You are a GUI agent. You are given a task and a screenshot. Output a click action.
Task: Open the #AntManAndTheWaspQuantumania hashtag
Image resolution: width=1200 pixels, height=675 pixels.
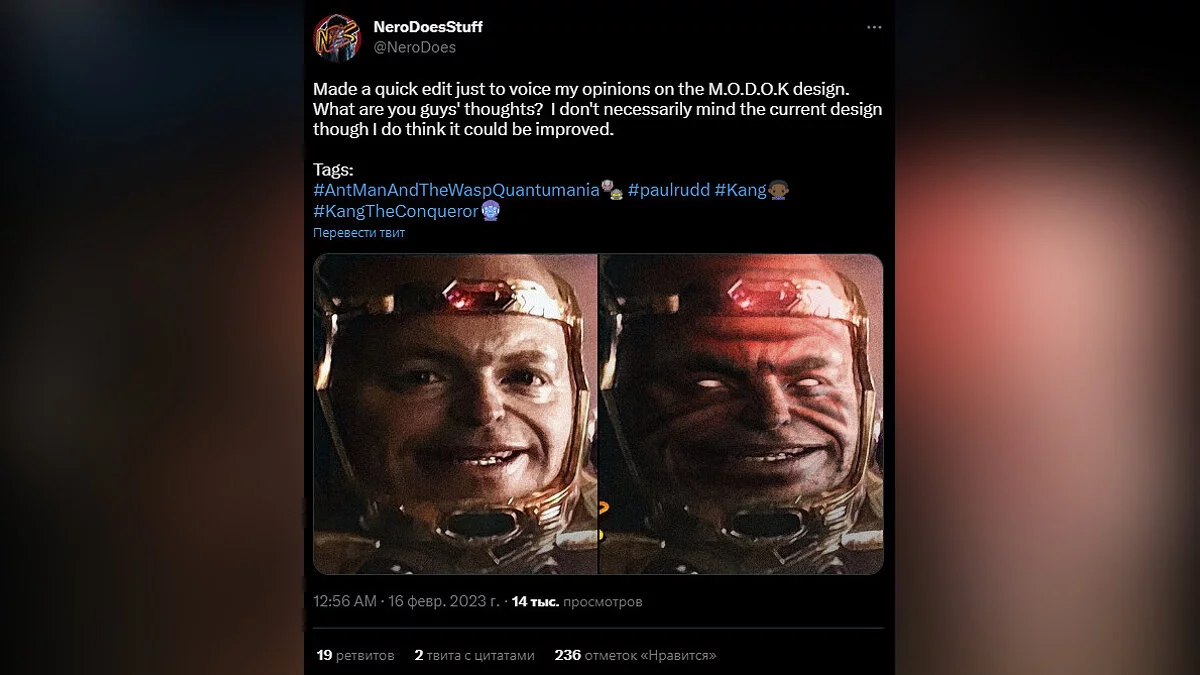456,190
